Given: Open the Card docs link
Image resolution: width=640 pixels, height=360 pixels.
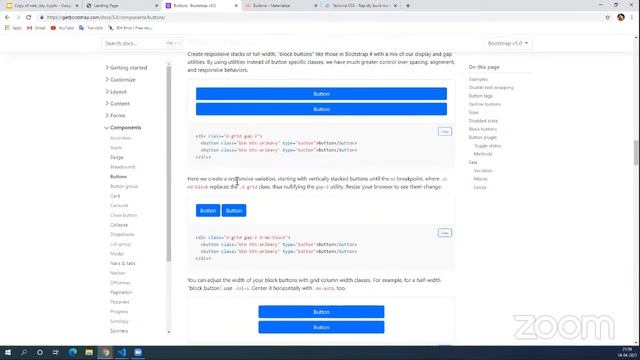Looking at the screenshot, I should pyautogui.click(x=115, y=196).
